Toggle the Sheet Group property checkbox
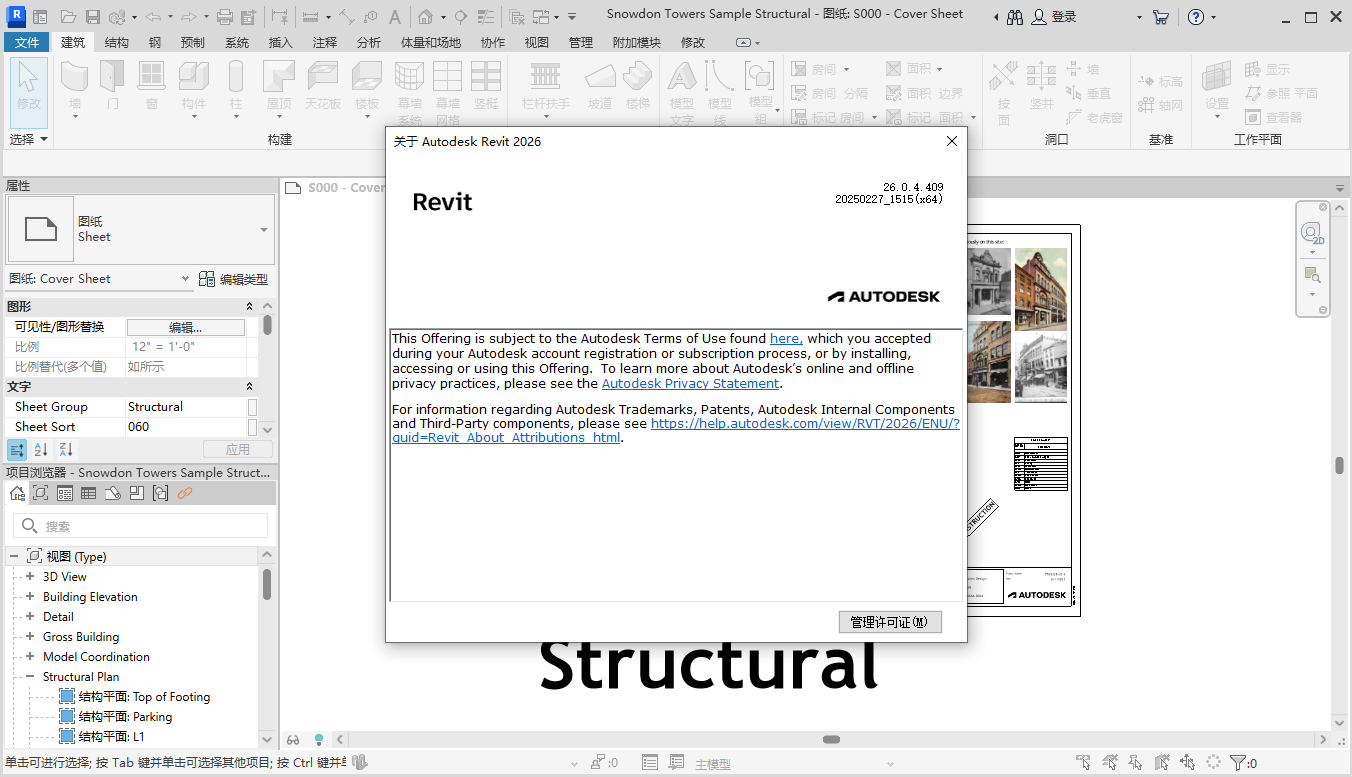 coord(252,407)
